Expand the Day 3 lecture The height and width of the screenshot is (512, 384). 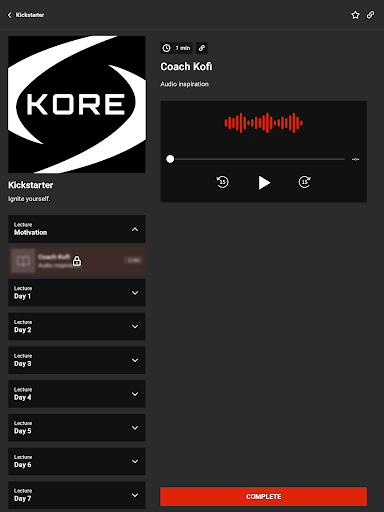(x=77, y=360)
